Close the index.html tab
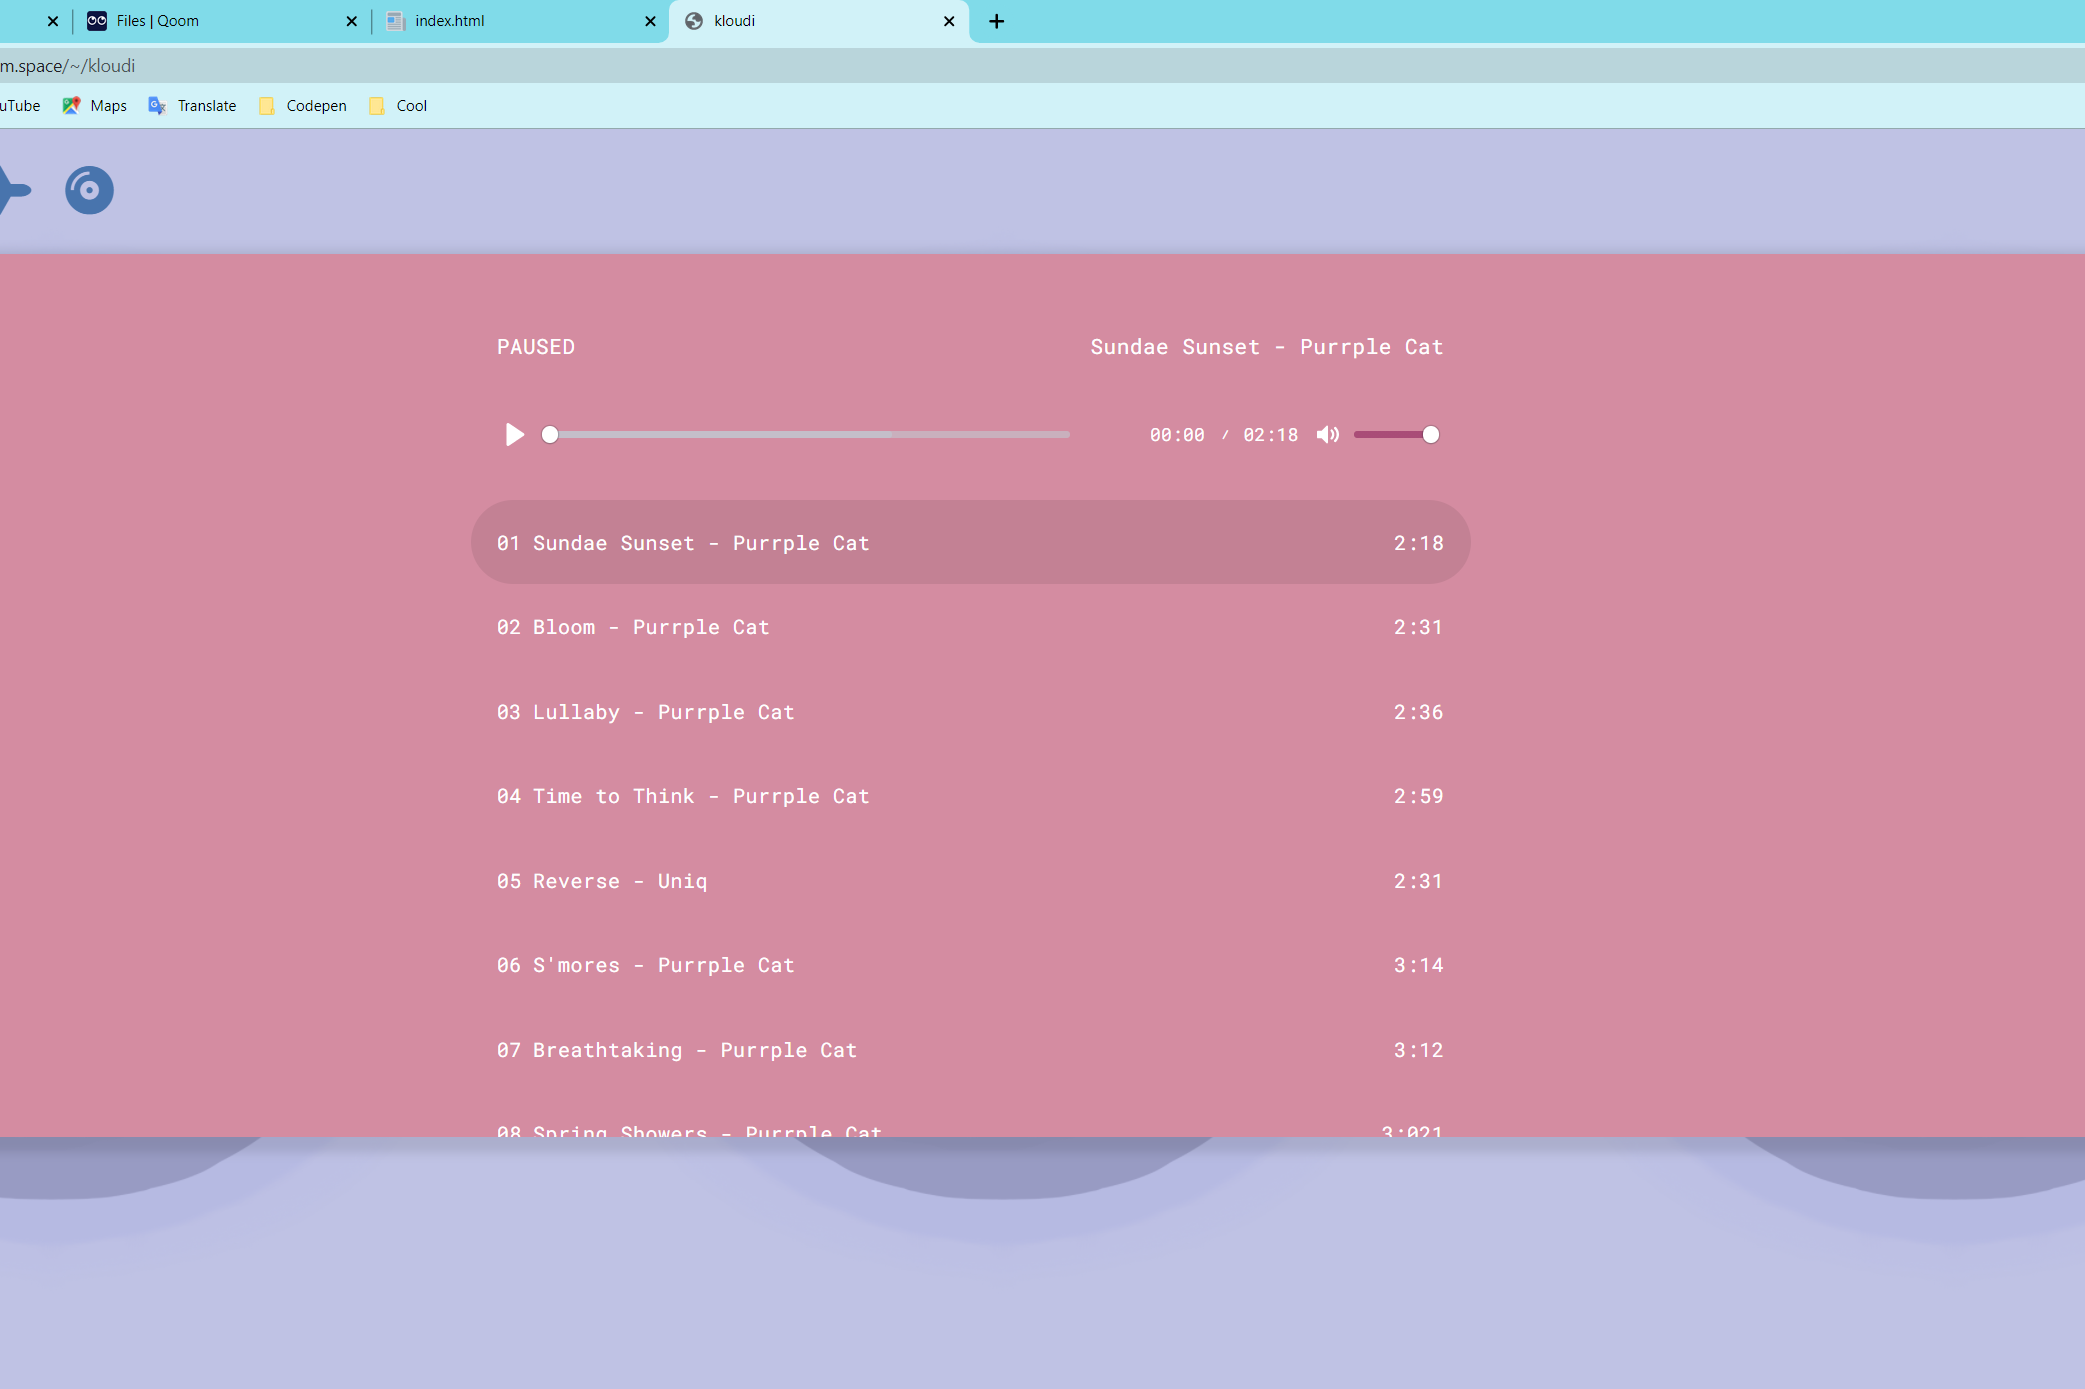Image resolution: width=2085 pixels, height=1389 pixels. coord(649,21)
